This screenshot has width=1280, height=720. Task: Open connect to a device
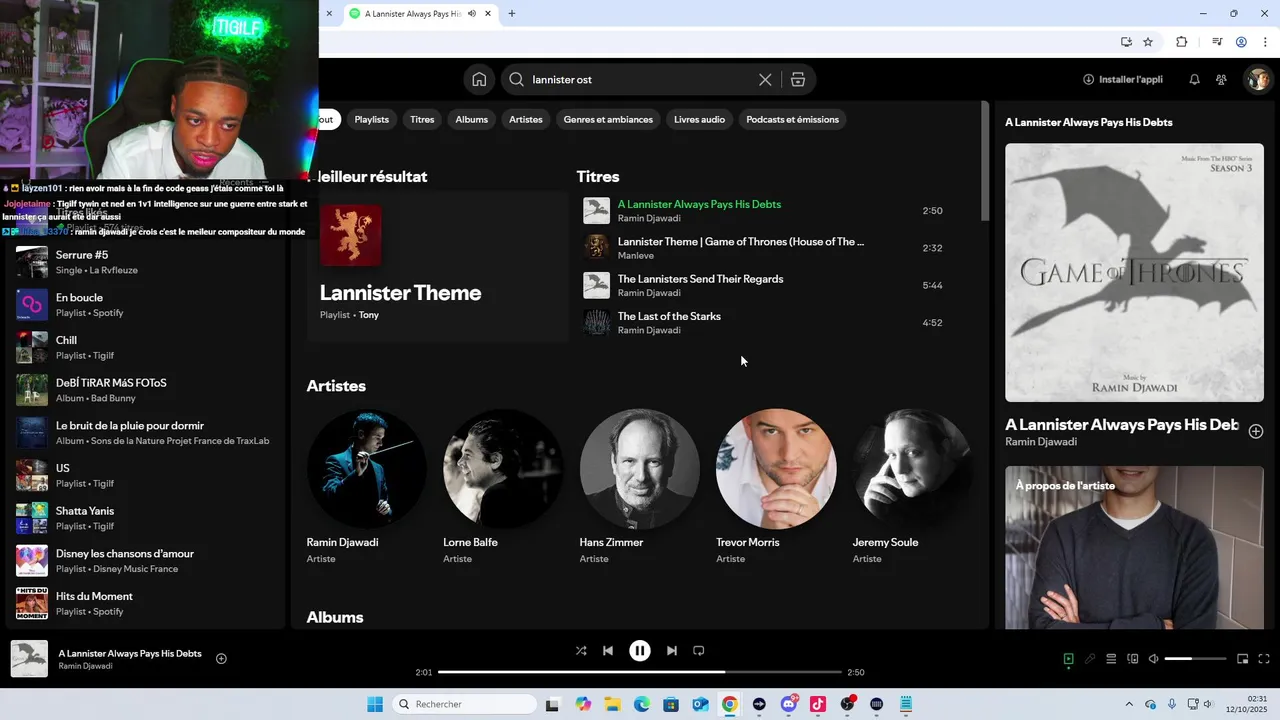[1133, 659]
